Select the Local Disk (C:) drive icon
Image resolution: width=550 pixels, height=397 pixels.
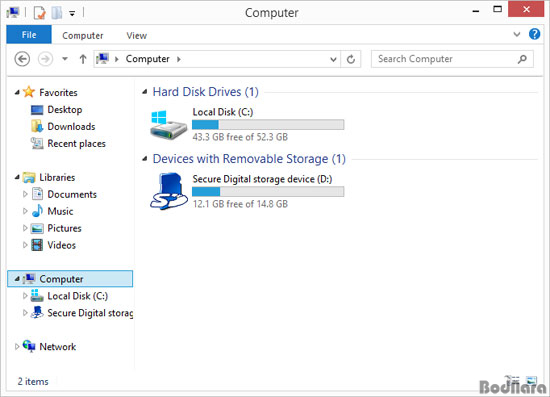coord(168,125)
